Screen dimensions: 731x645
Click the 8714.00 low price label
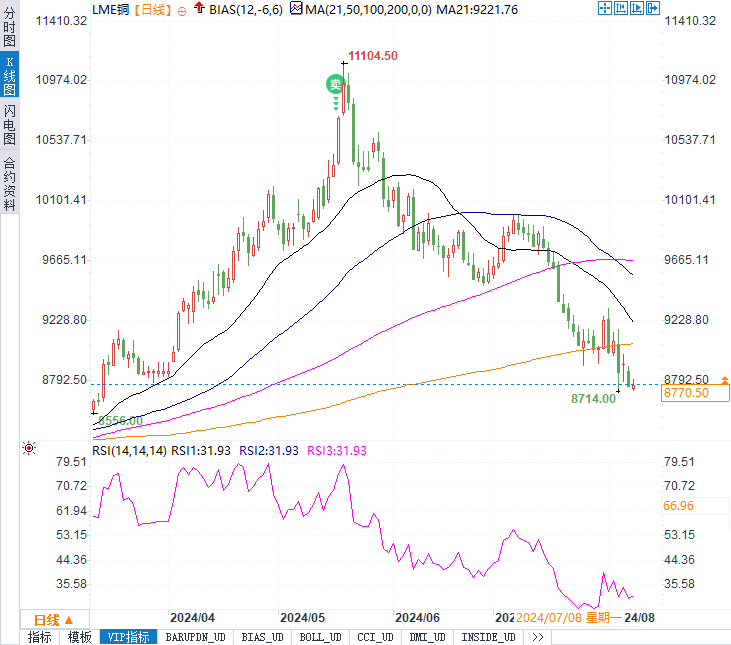[593, 399]
